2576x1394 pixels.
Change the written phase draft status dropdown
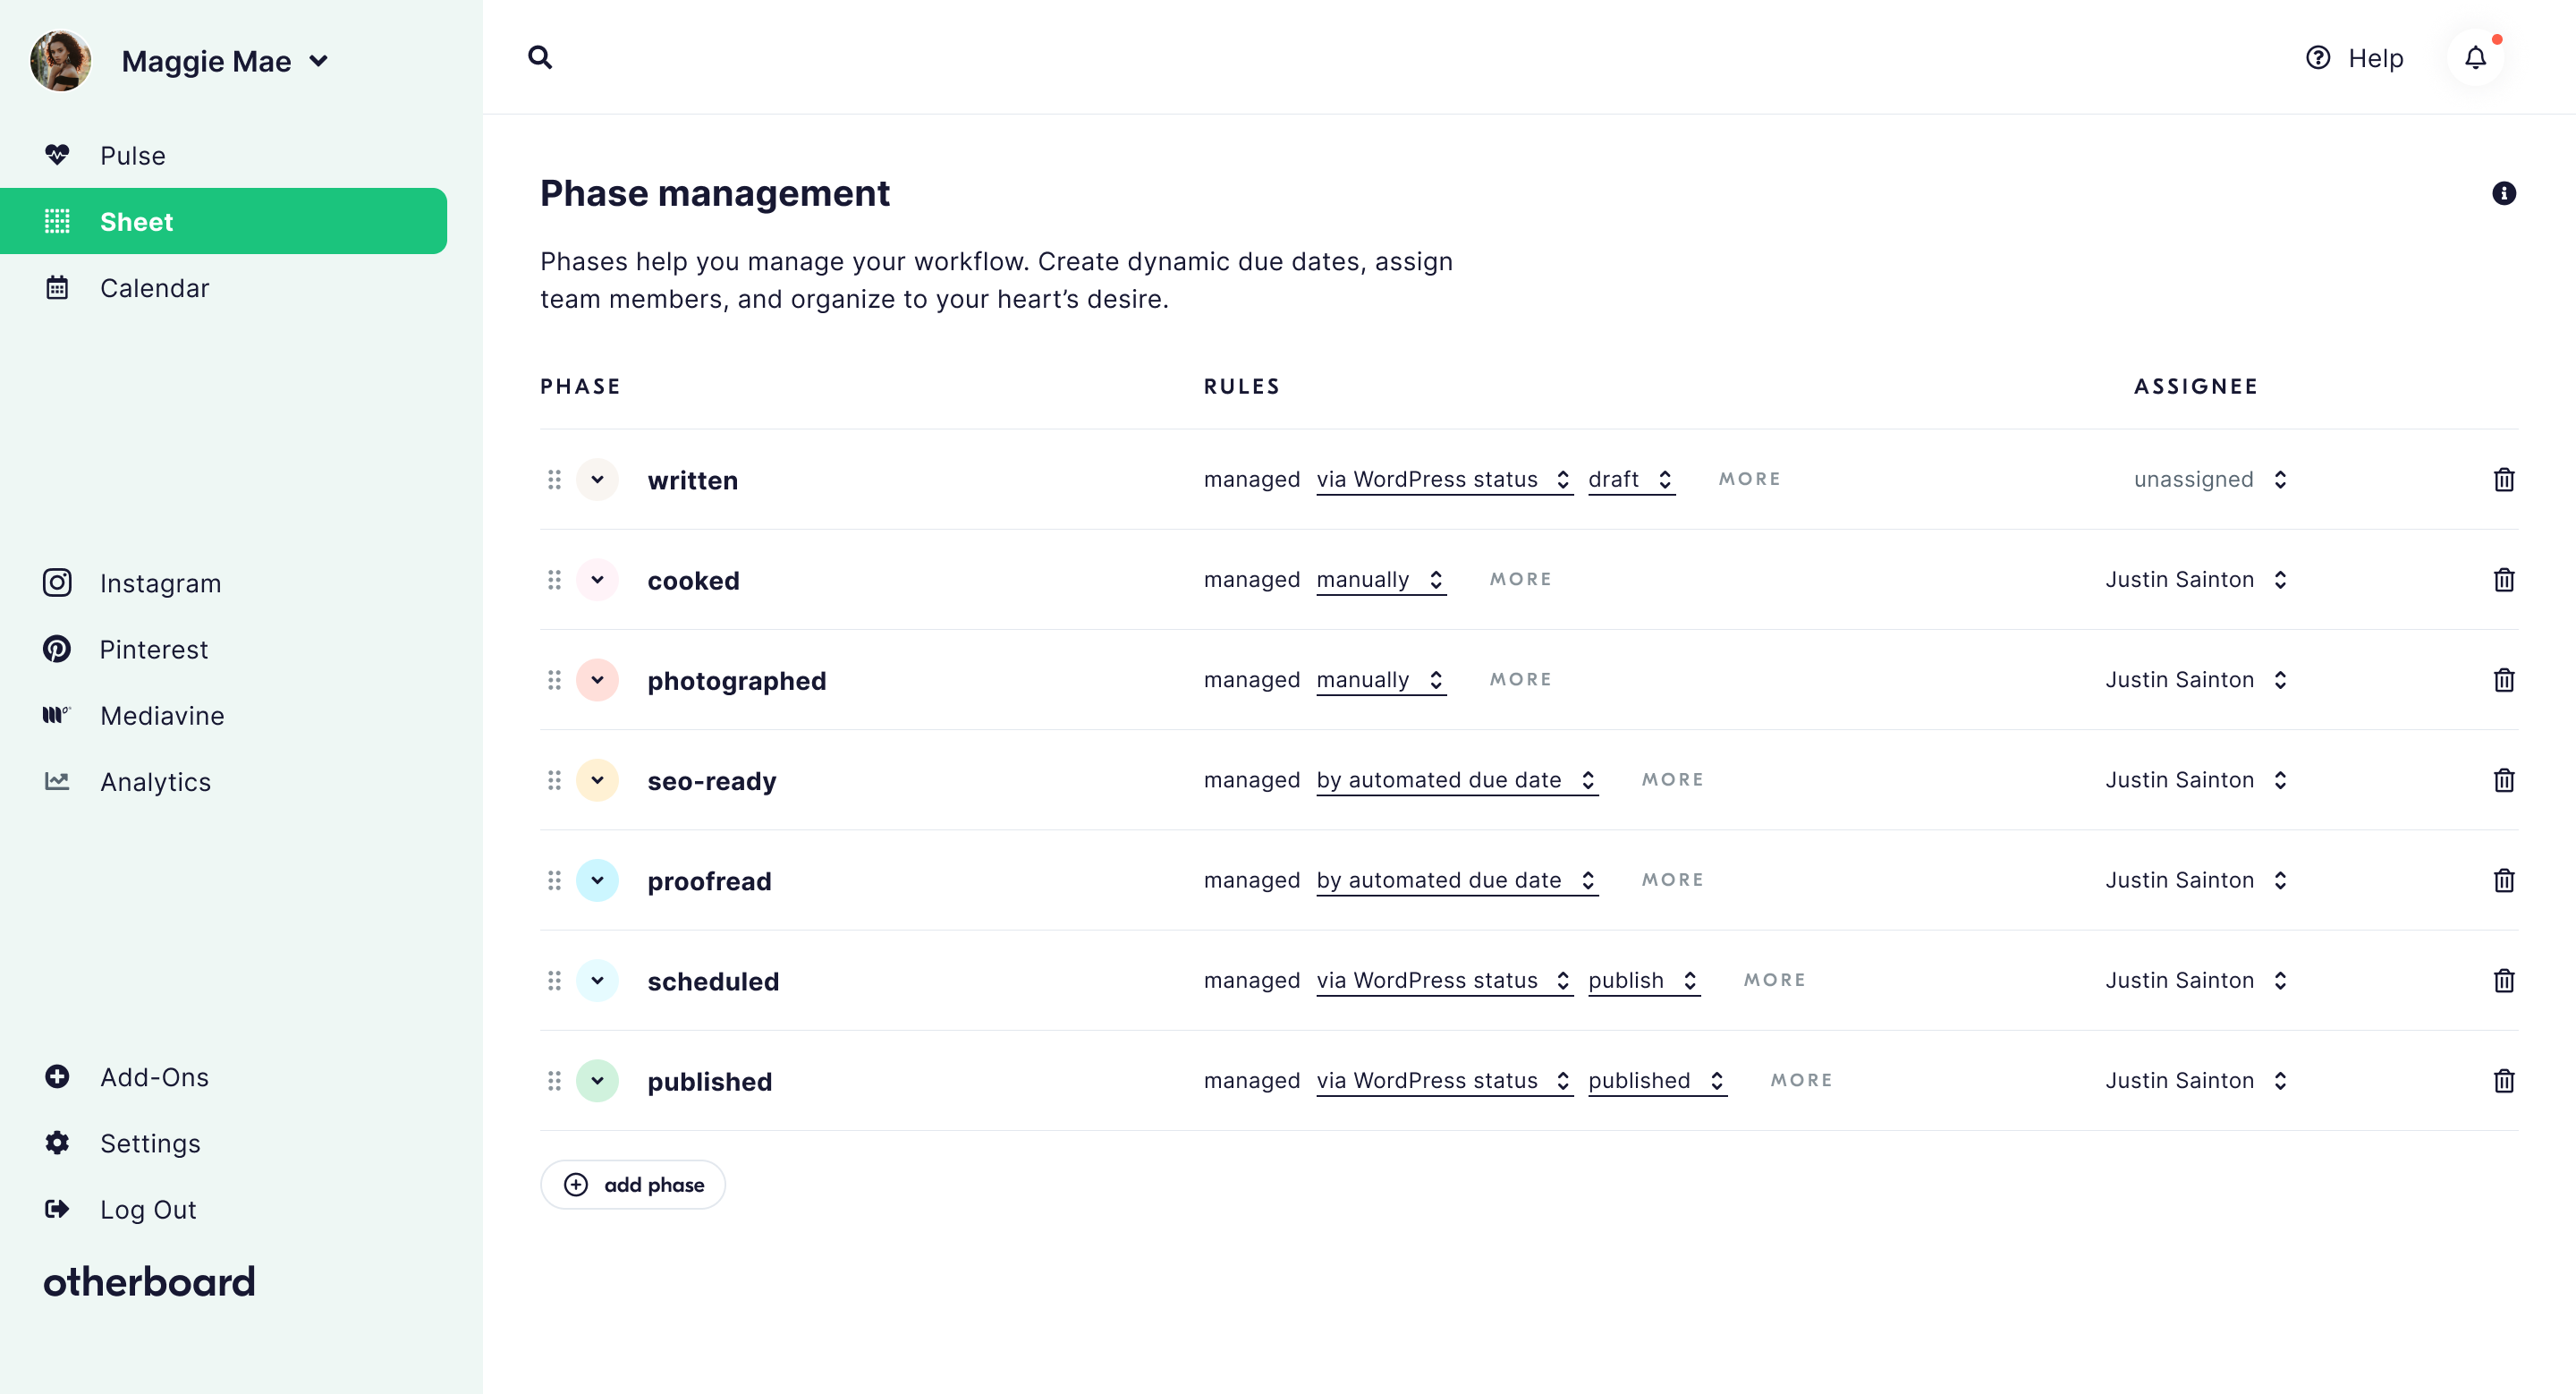pos(1631,480)
